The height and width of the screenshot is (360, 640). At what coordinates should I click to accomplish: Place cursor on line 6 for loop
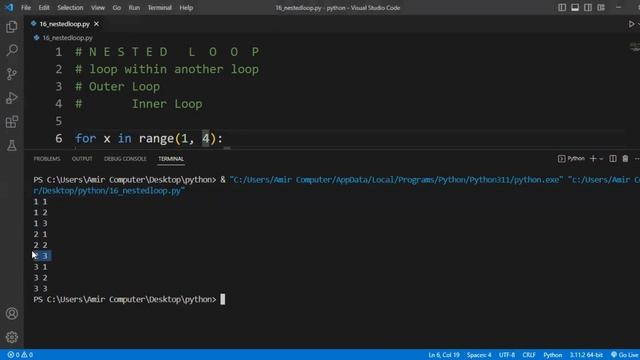[x=149, y=139]
